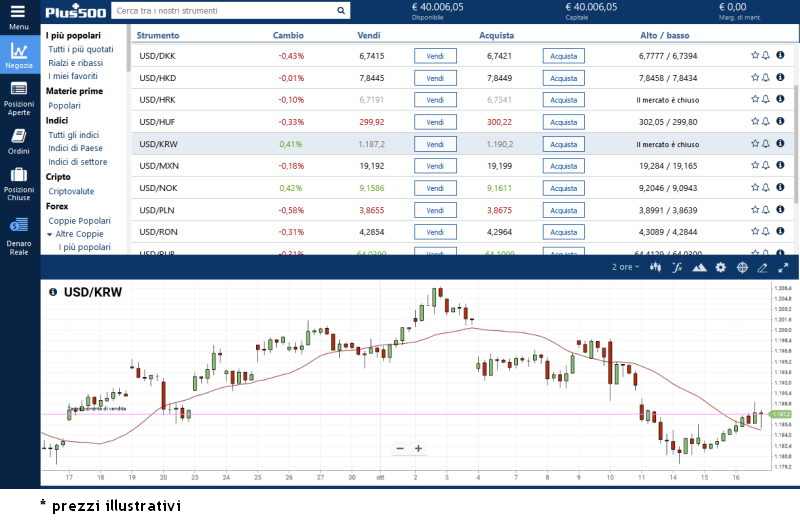Open chart settings gear icon
The image size is (800, 520).
pos(720,268)
